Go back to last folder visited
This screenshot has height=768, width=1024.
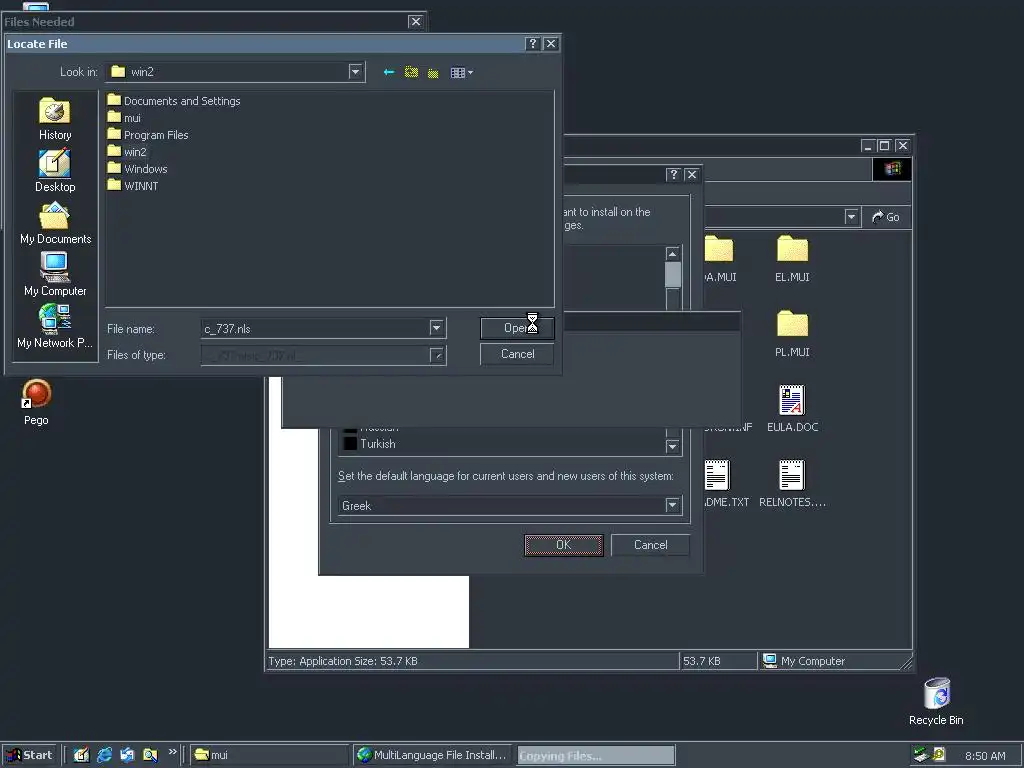point(389,72)
